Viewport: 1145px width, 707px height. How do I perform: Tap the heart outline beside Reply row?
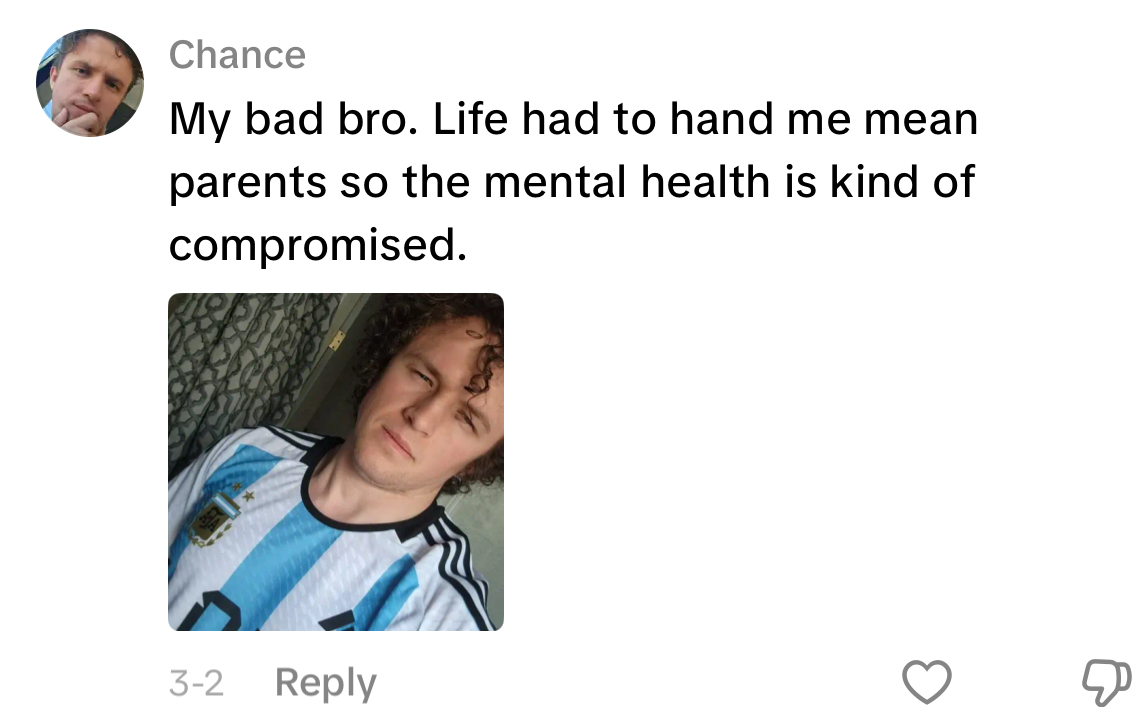(927, 682)
